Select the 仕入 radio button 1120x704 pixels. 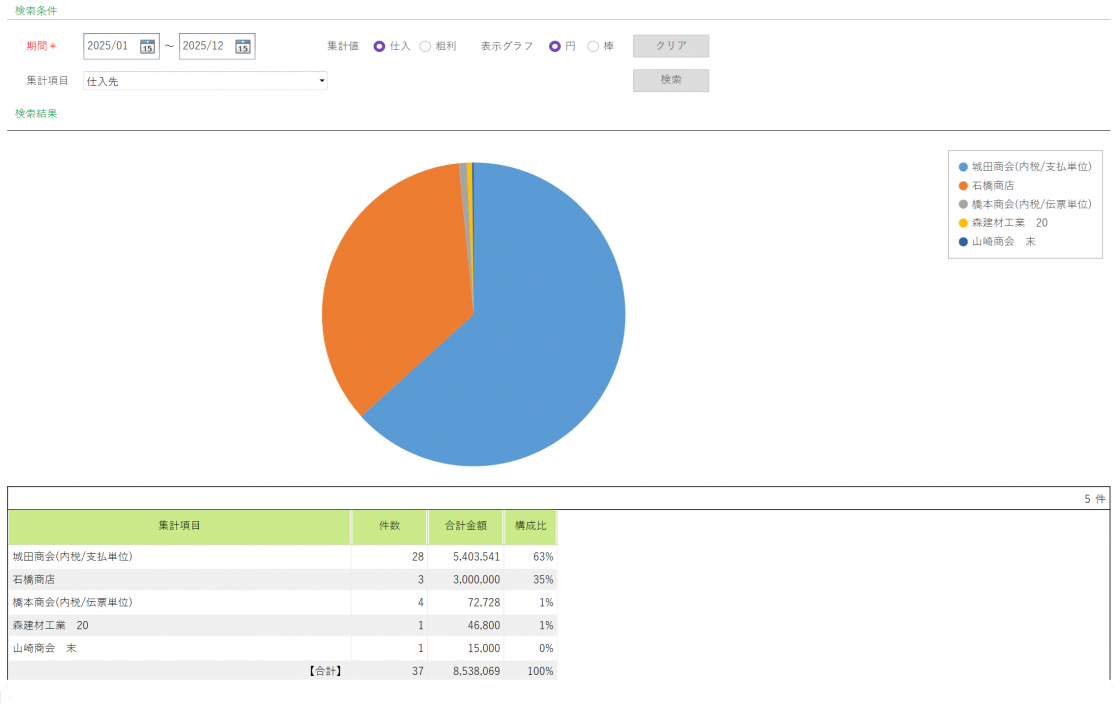[x=379, y=46]
